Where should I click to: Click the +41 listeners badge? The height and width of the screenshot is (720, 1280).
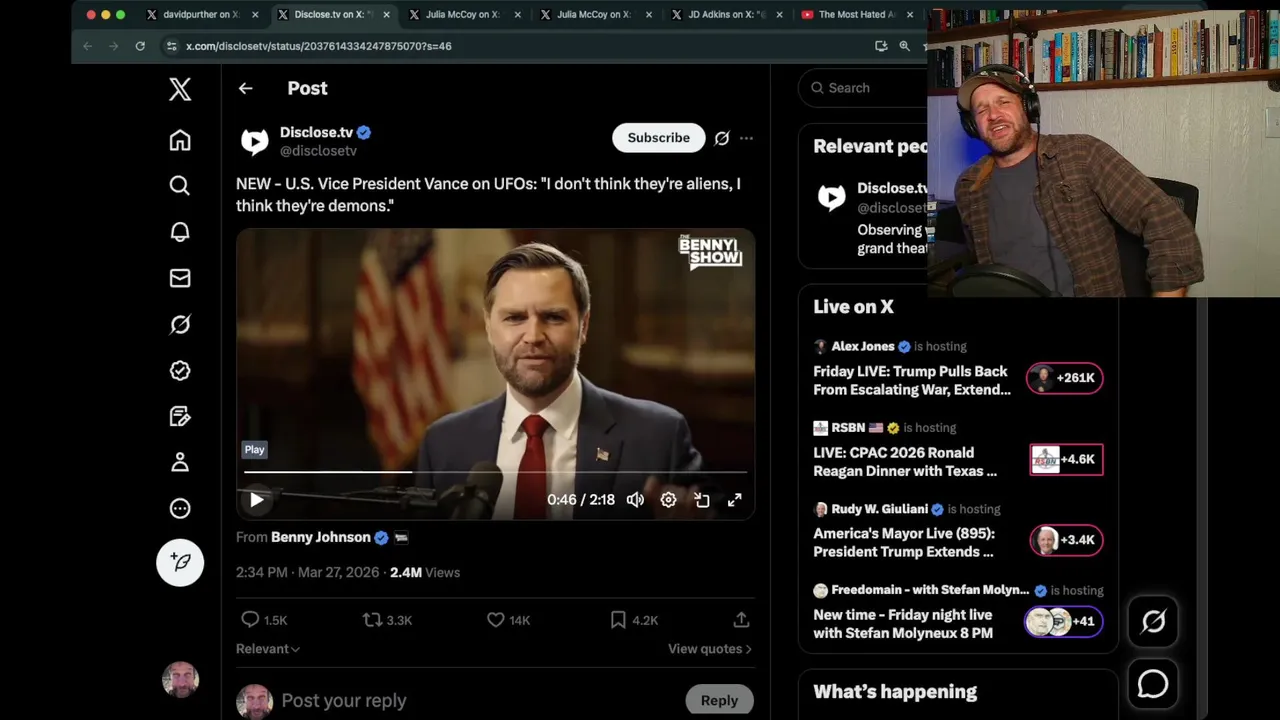(1063, 621)
